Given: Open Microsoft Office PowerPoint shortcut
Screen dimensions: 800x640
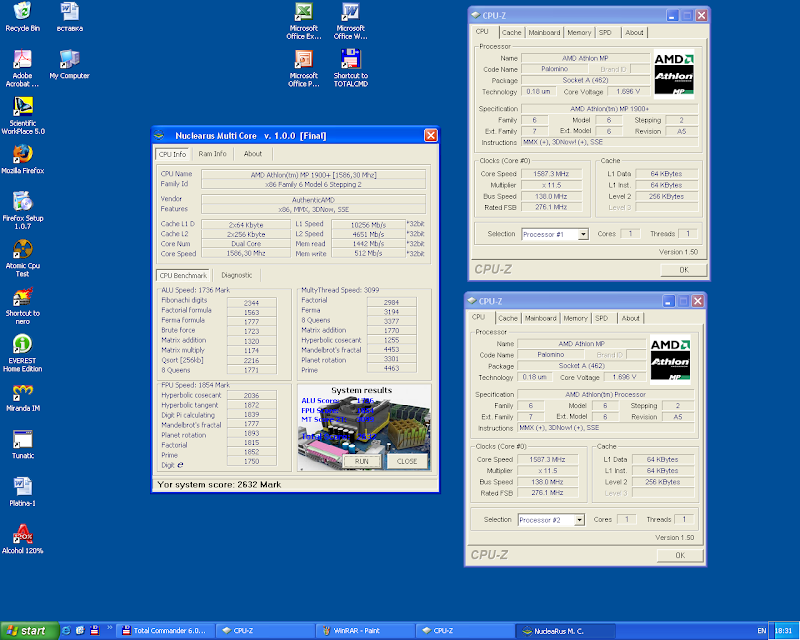Looking at the screenshot, I should 304,68.
